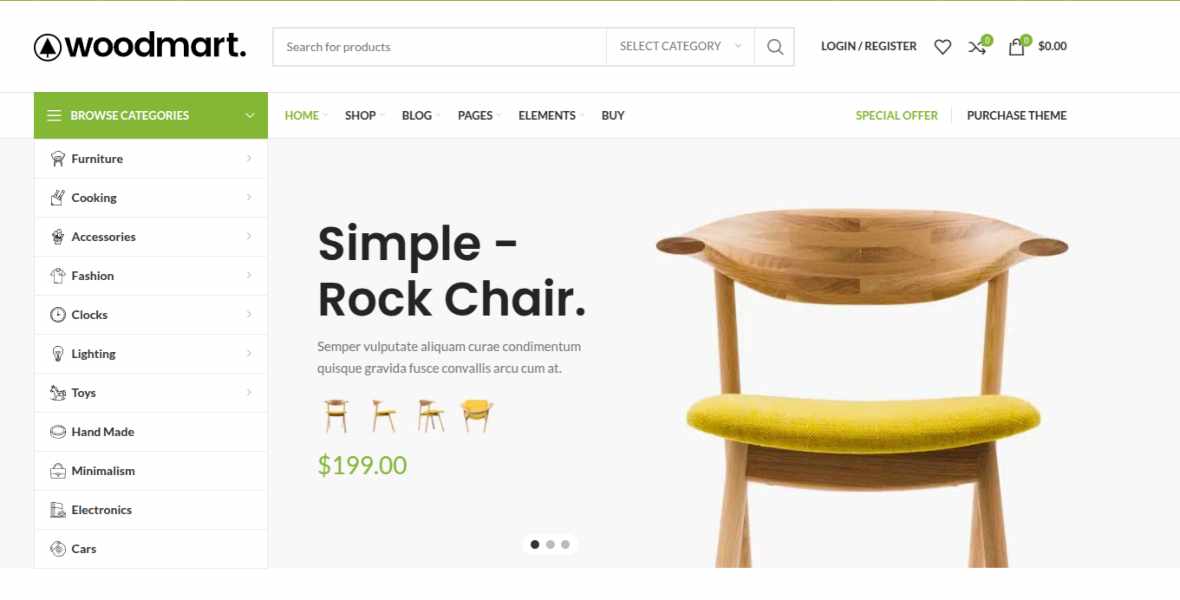Screen dimensions: 1180x600
Task: Select the Furniture category icon
Action: [57, 159]
